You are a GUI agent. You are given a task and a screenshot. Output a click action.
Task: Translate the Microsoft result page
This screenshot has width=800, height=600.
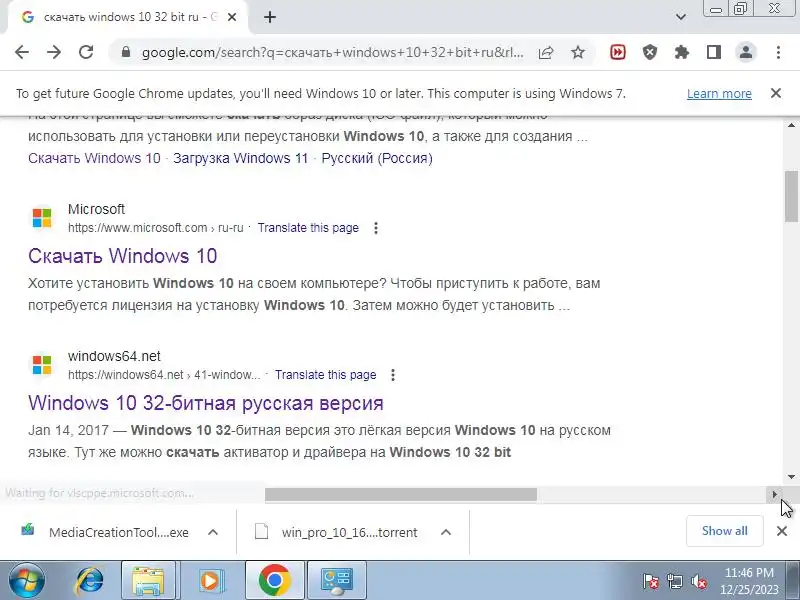[x=308, y=228]
